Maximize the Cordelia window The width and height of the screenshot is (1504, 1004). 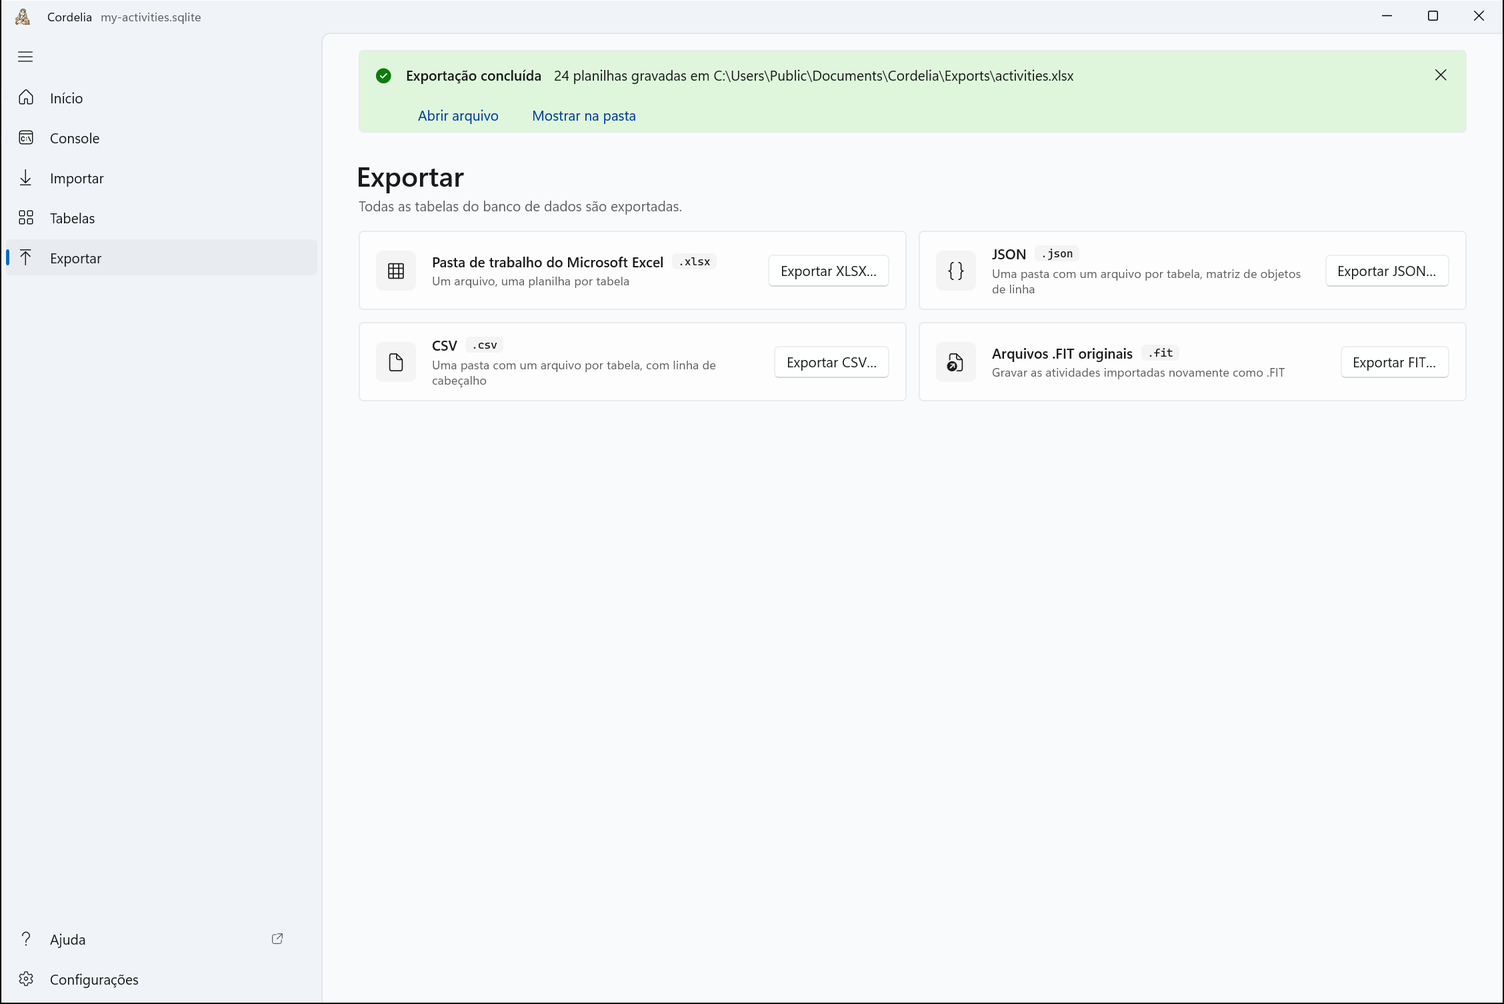tap(1433, 16)
